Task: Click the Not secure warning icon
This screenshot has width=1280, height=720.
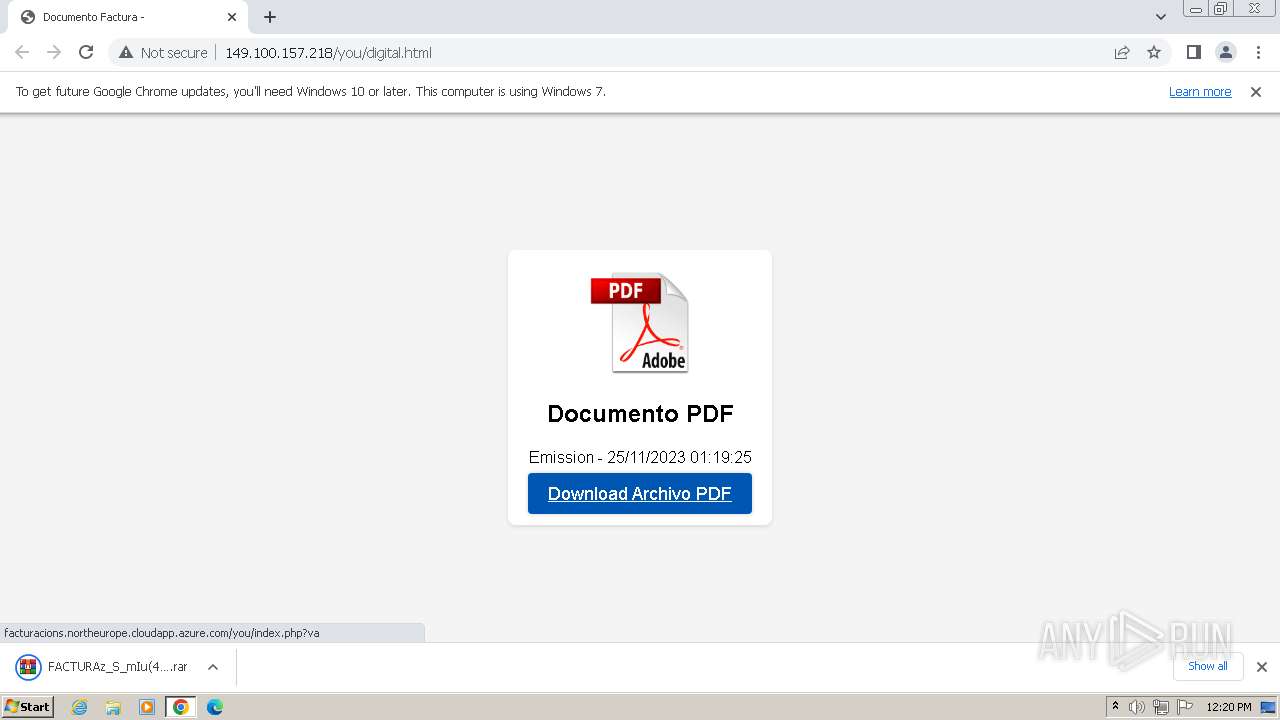Action: tap(126, 52)
